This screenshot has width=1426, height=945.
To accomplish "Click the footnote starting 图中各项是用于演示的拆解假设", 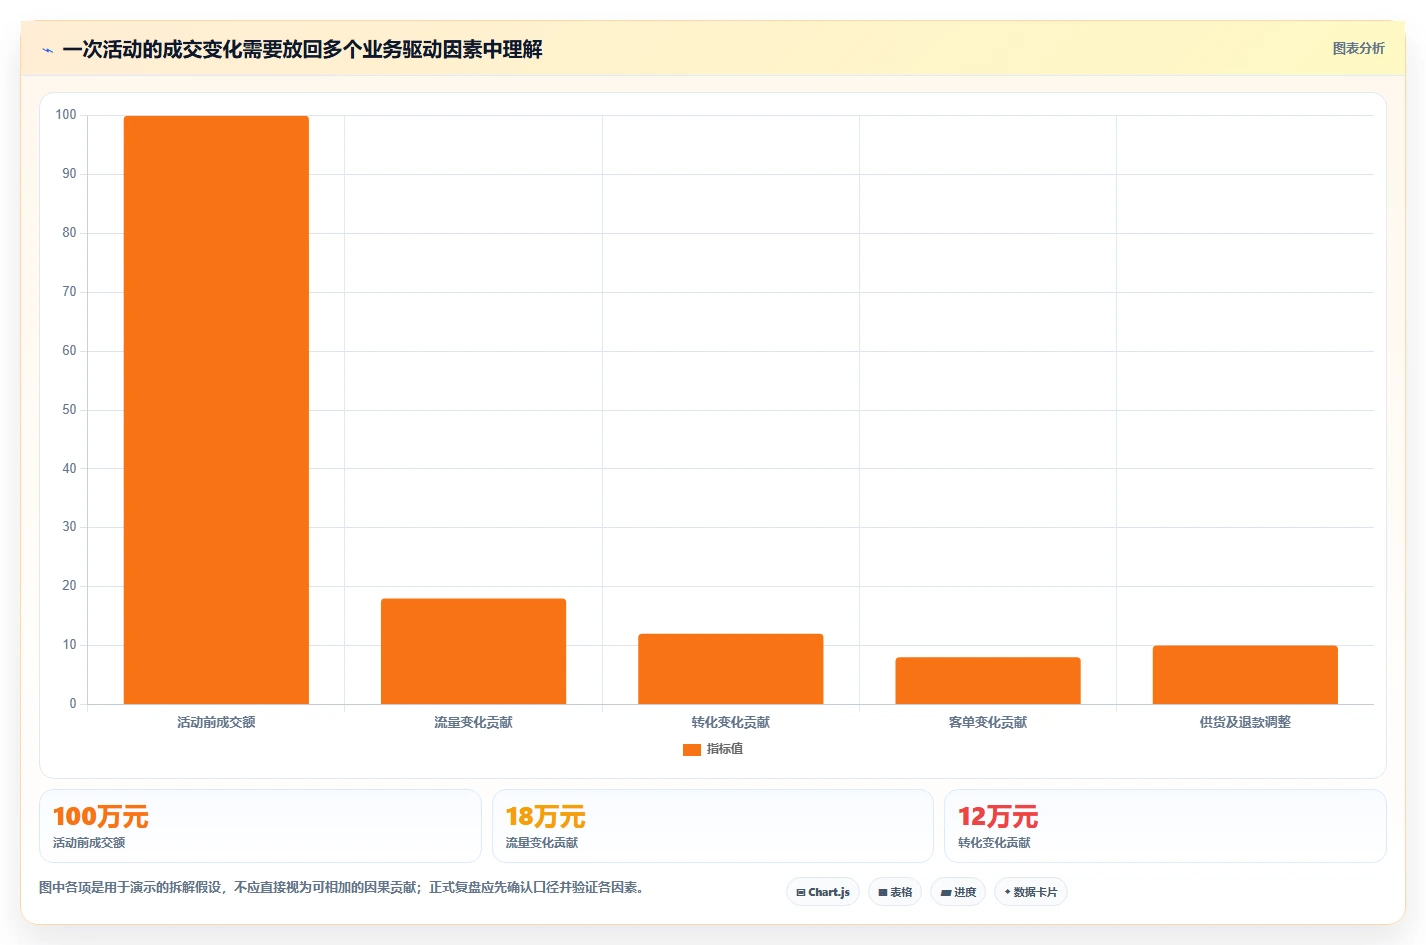I will (x=344, y=887).
